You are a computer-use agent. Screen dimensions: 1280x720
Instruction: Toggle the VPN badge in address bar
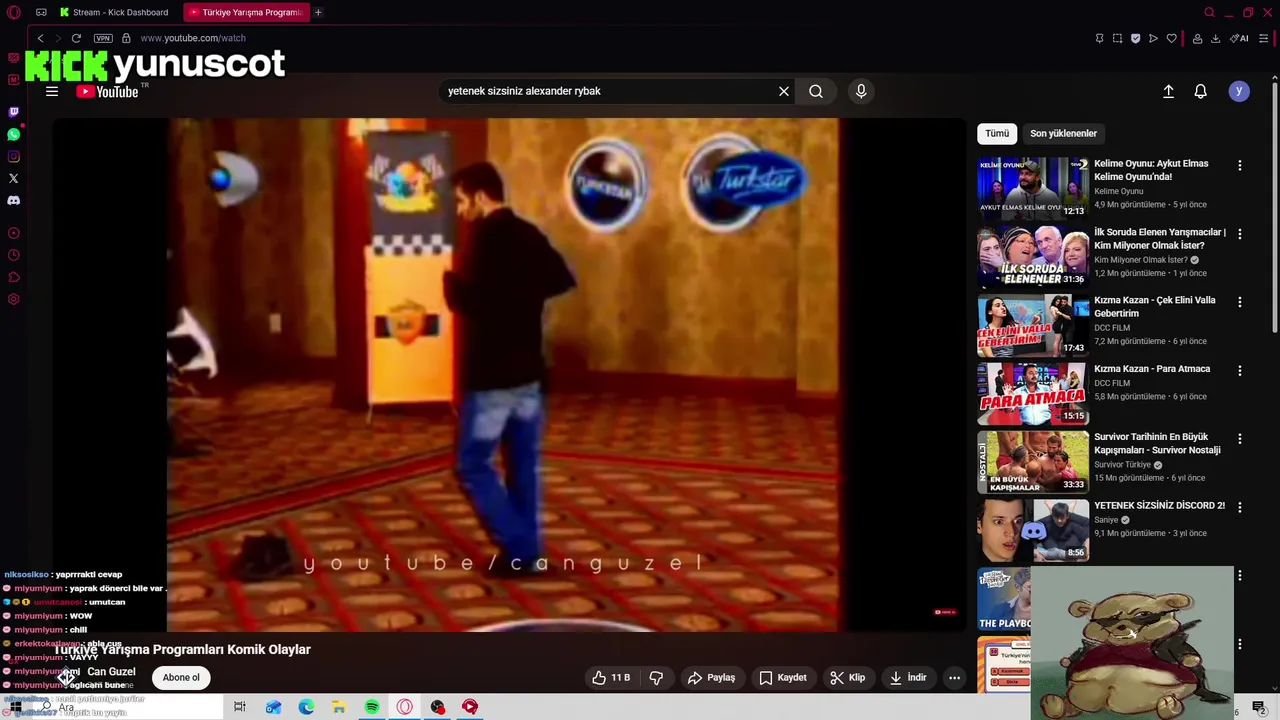(x=103, y=38)
